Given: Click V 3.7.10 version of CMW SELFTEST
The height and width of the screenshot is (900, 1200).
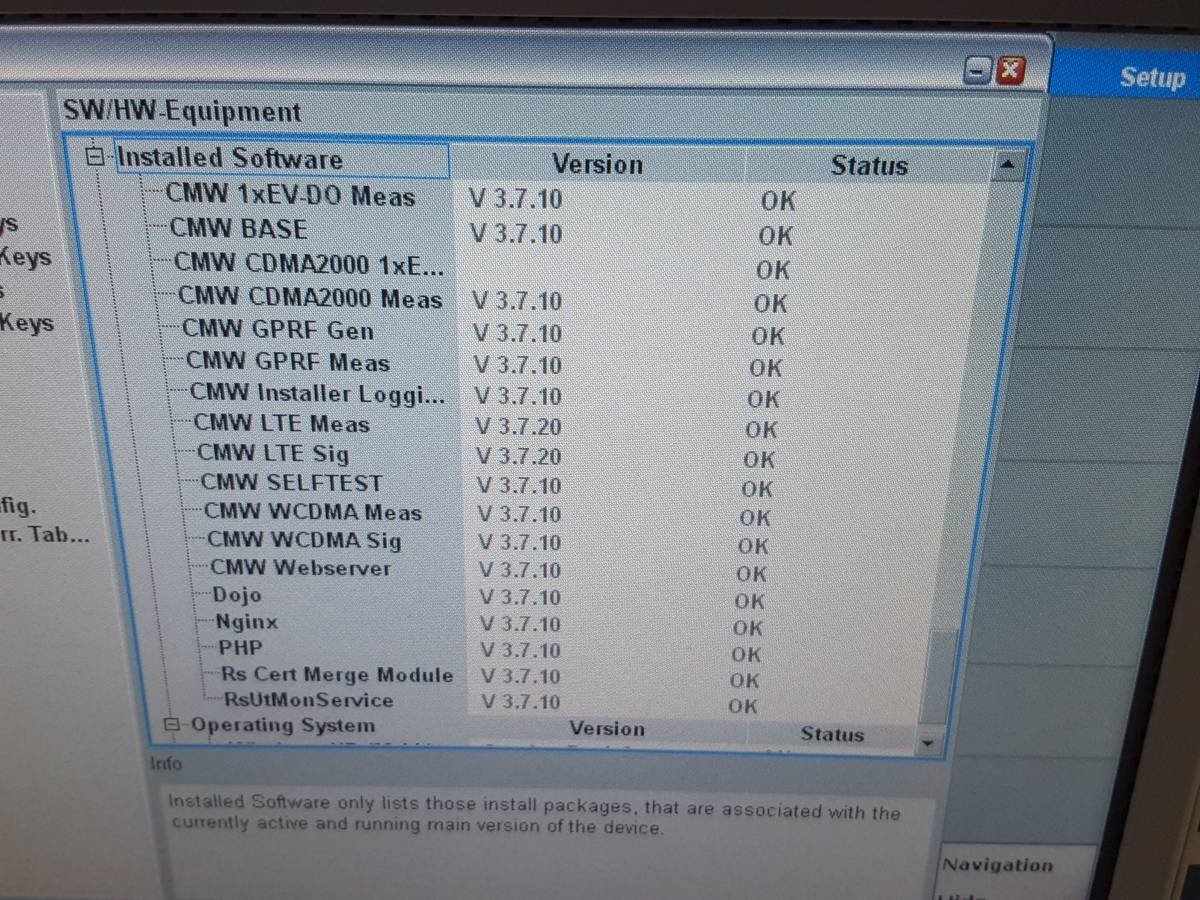Looking at the screenshot, I should pyautogui.click(x=520, y=486).
